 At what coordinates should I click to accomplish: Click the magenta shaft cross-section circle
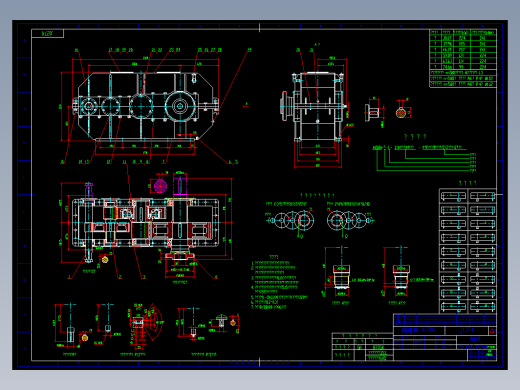click(160, 186)
